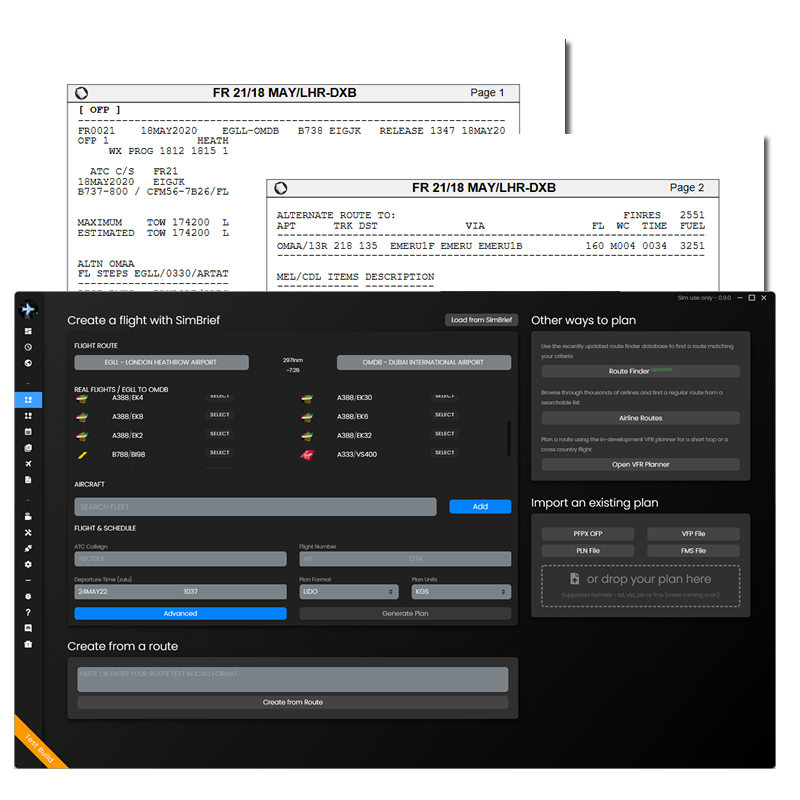The height and width of the screenshot is (800, 800).
Task: Click the drop your plan here zone
Action: click(640, 586)
